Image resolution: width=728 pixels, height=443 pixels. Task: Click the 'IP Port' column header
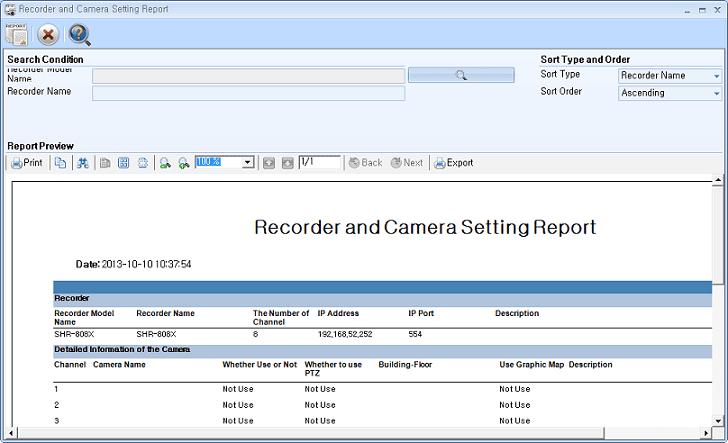pyautogui.click(x=421, y=313)
